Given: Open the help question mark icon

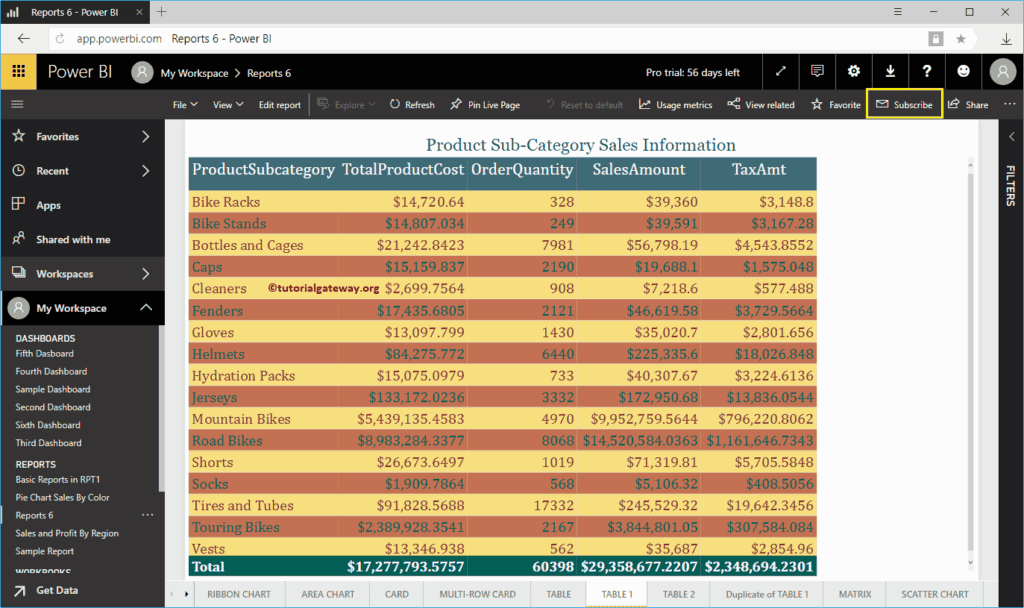Looking at the screenshot, I should [x=927, y=72].
